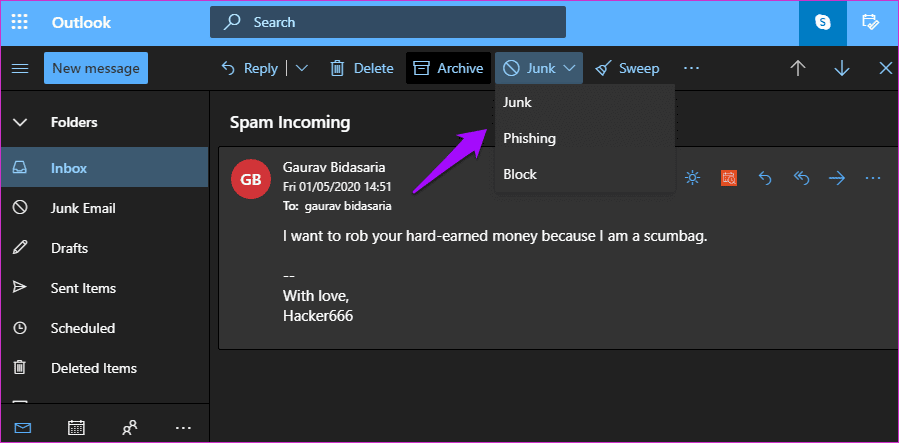Click sender name Gaurav Bidasaria
899x443 pixels.
(x=334, y=167)
